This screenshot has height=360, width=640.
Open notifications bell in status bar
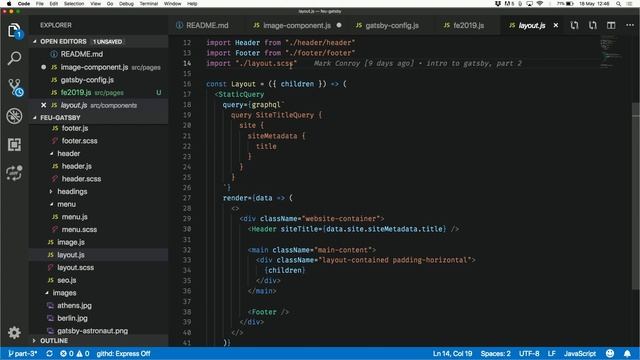point(627,353)
